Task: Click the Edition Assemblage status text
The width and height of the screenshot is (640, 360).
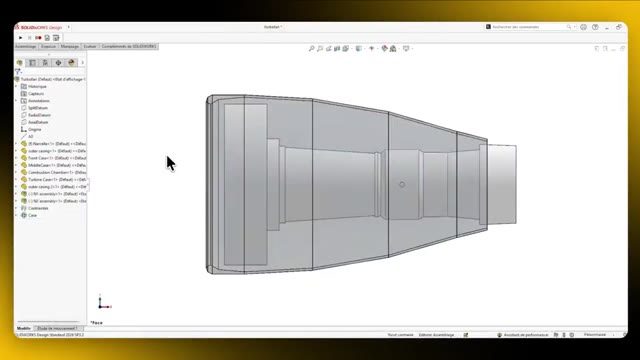Action: 436,335
